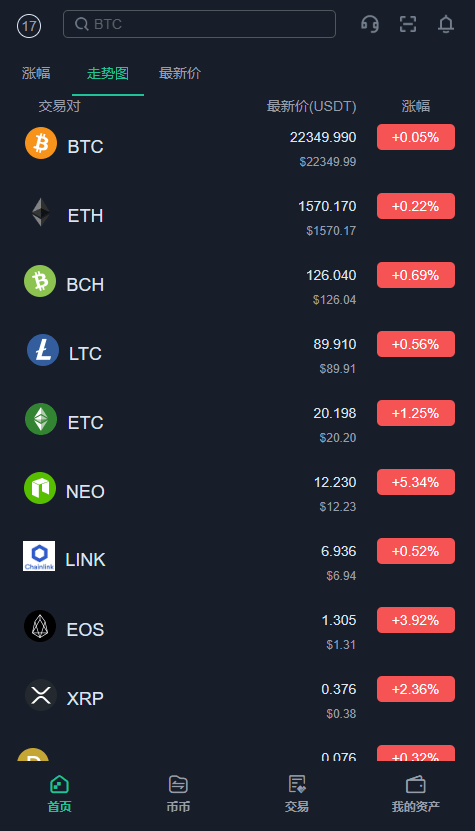Image resolution: width=475 pixels, height=831 pixels.
Task: Open the 币币 bottom navigation tab
Action: point(178,794)
